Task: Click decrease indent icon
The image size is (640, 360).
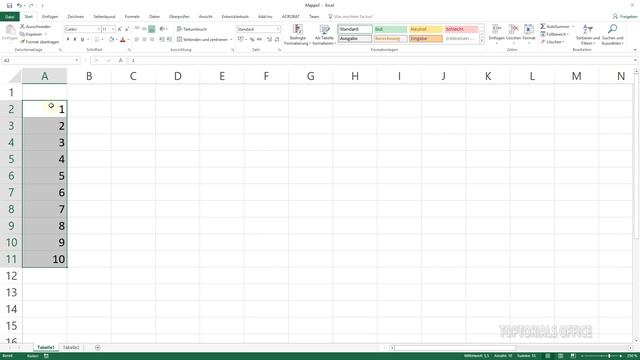Action: point(162,40)
